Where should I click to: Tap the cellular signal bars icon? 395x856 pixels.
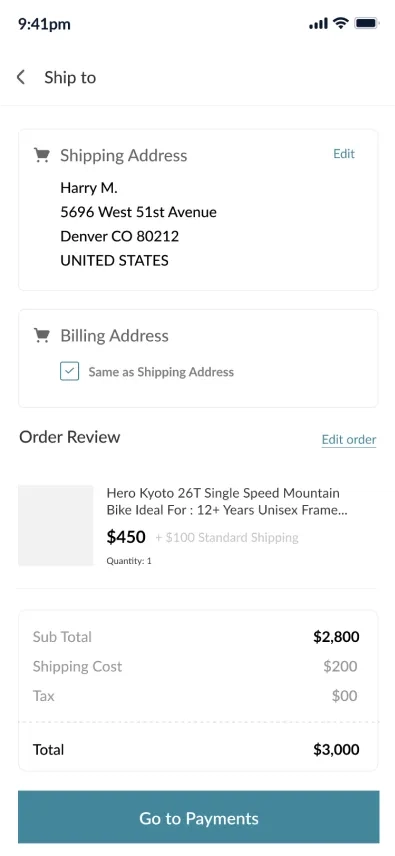[x=319, y=23]
